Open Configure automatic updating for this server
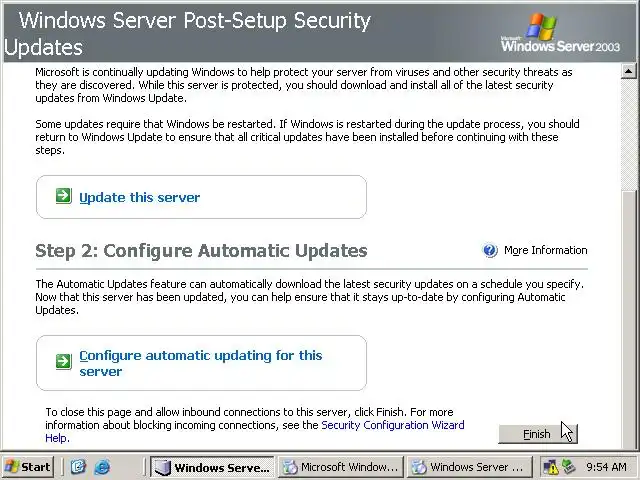640x480 pixels. [x=200, y=363]
